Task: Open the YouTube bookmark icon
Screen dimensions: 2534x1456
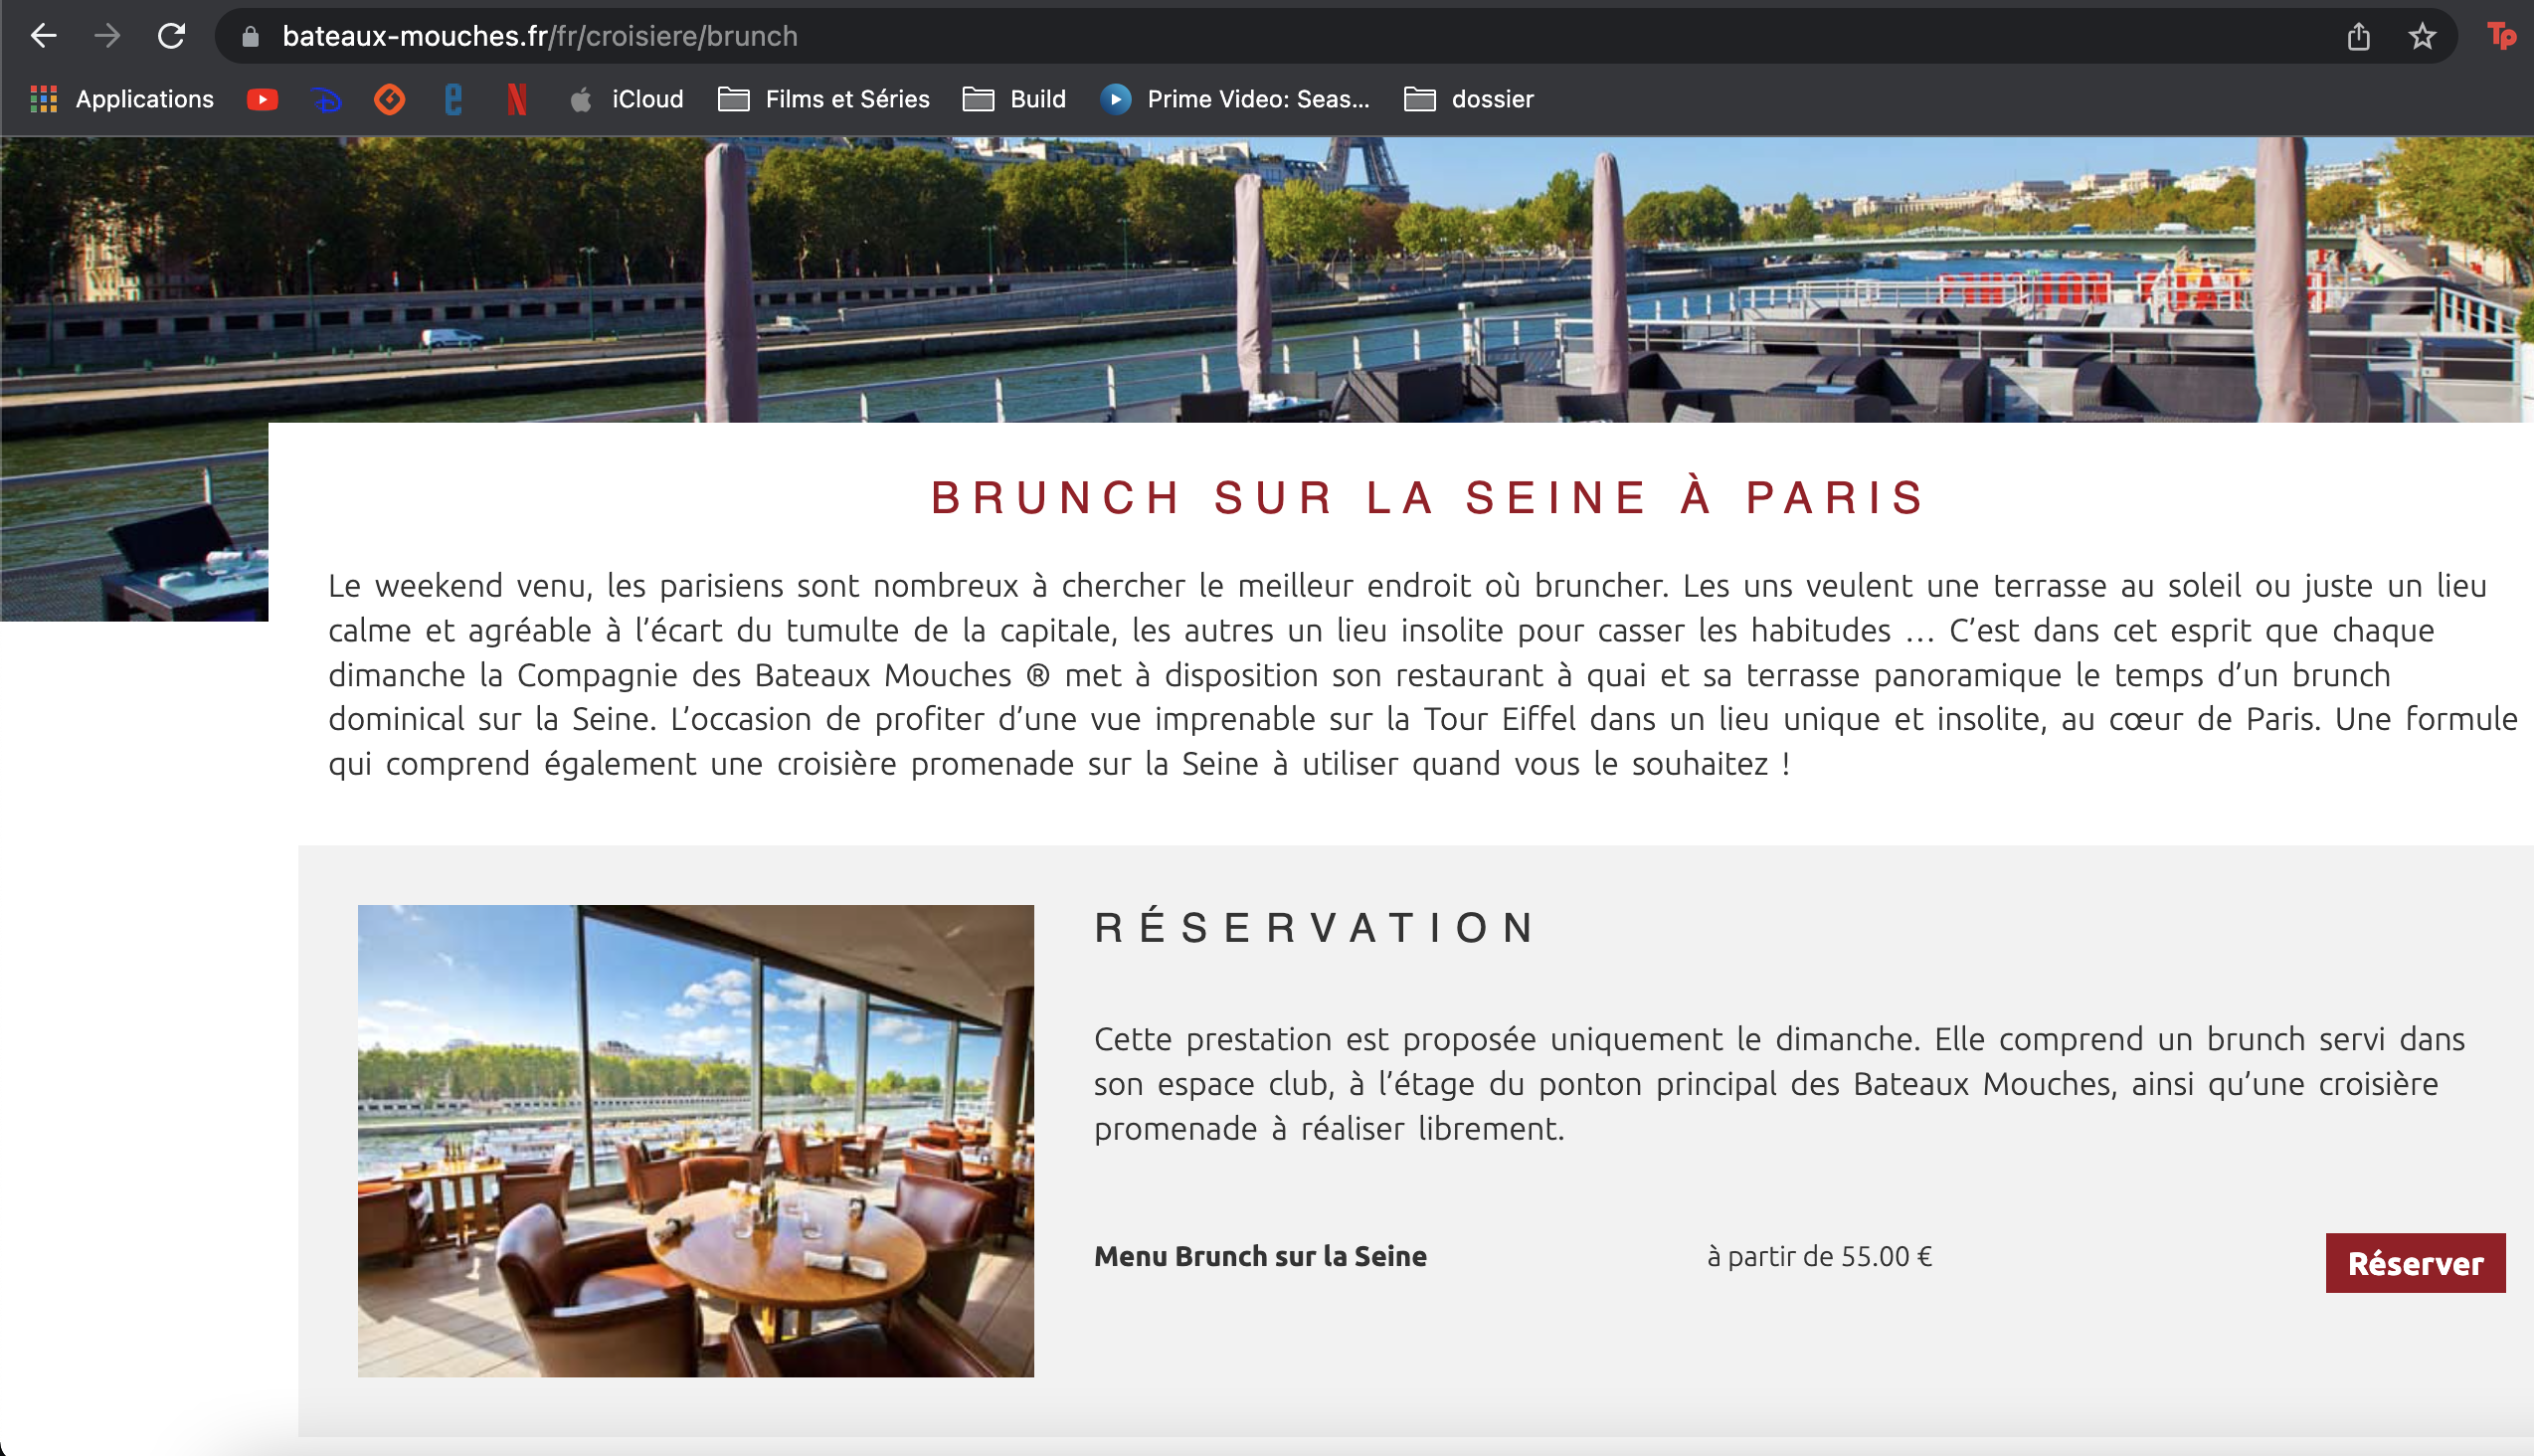Action: pos(262,99)
